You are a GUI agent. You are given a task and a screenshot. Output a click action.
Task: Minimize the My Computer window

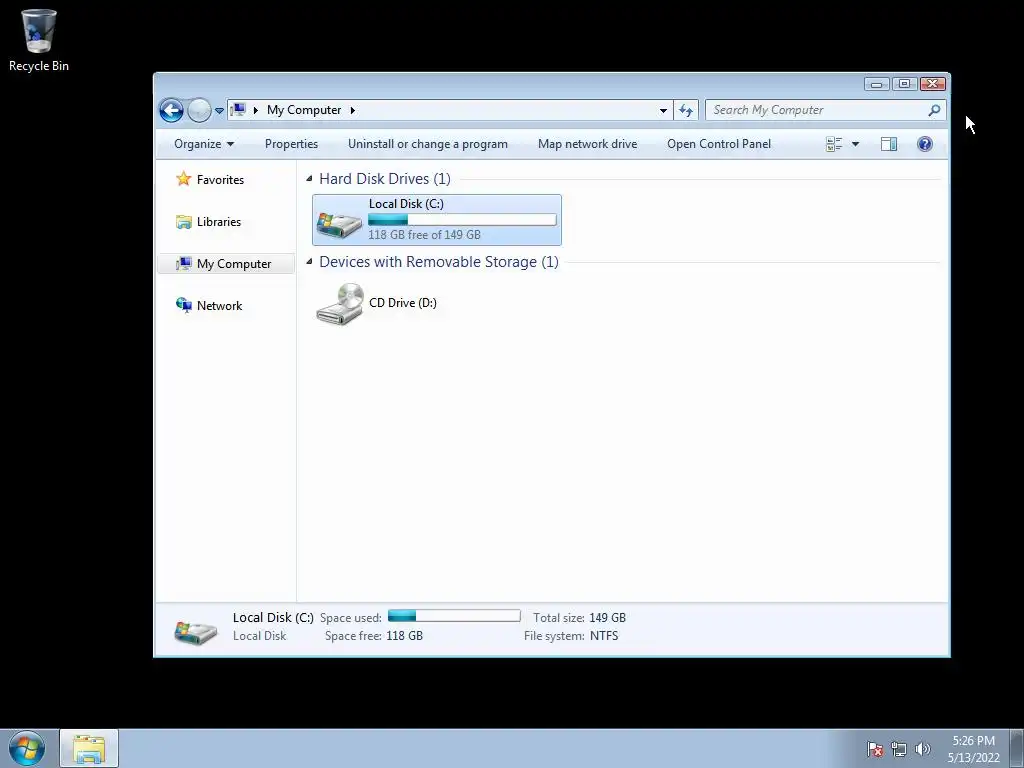point(876,84)
